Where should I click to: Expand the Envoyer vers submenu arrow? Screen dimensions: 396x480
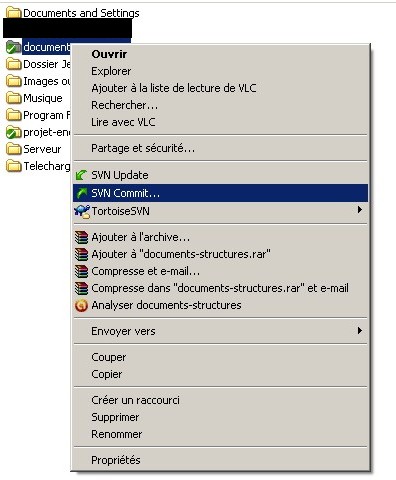click(359, 331)
